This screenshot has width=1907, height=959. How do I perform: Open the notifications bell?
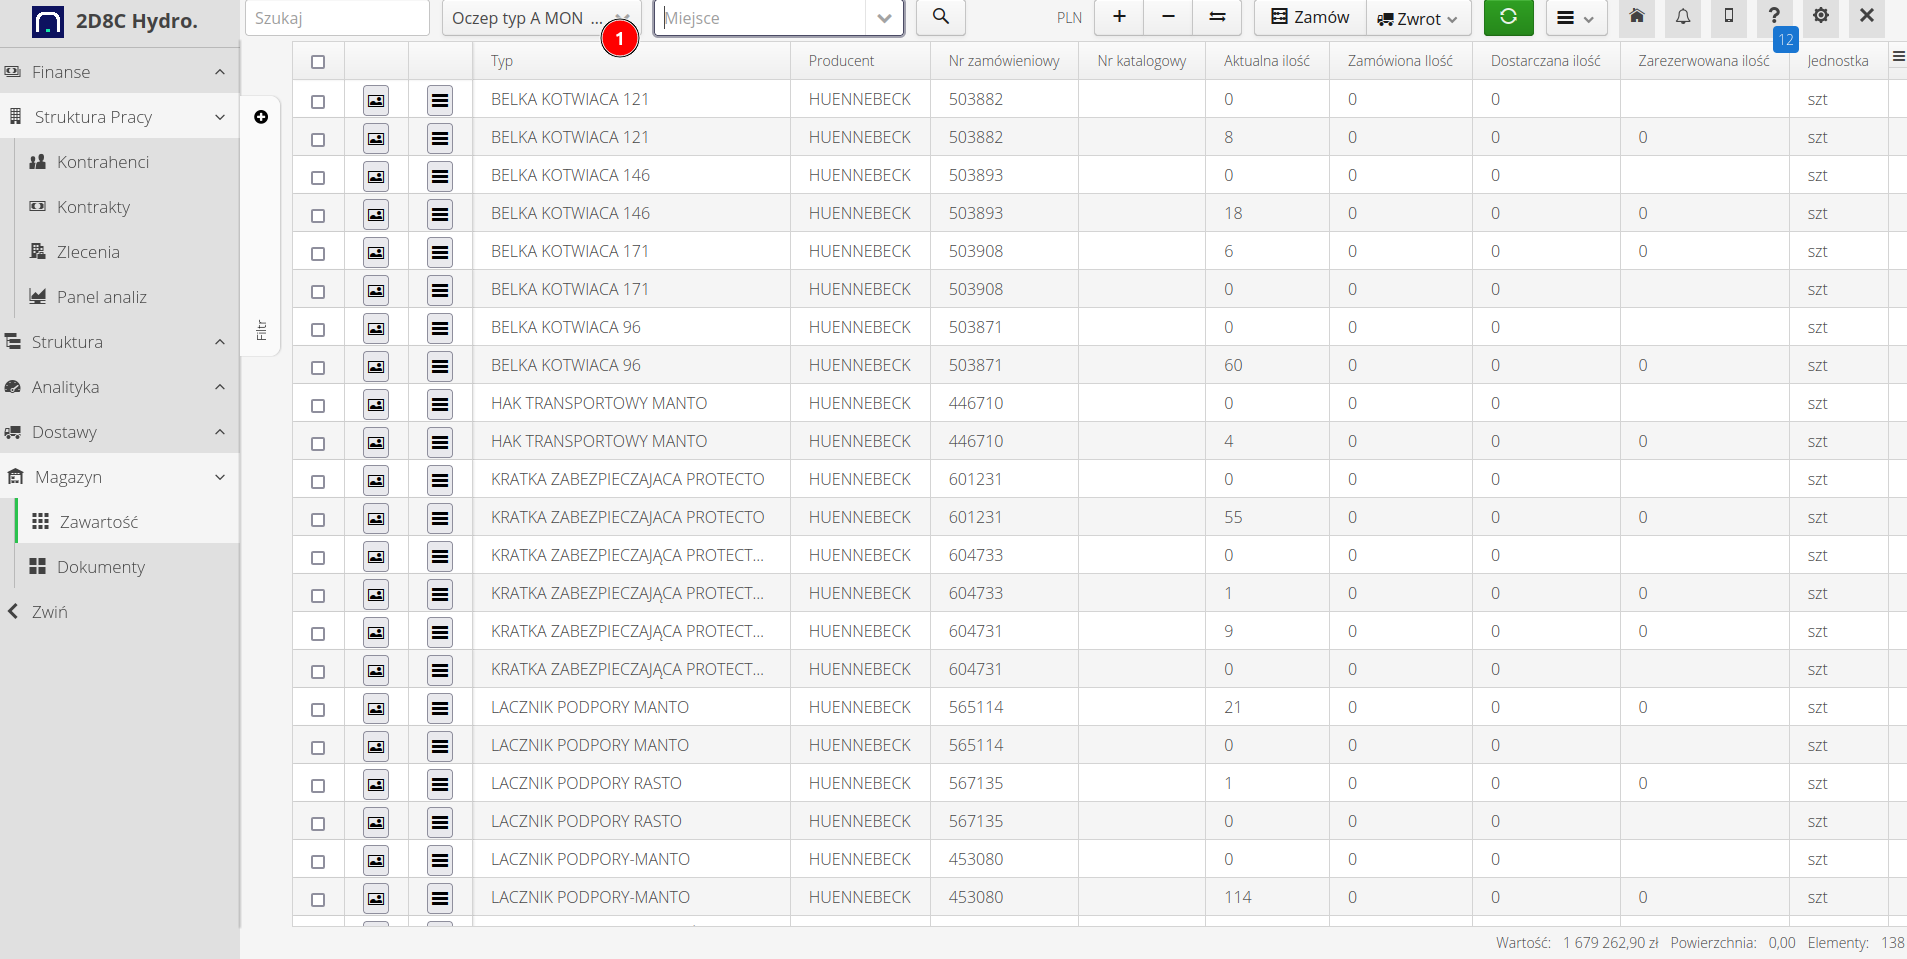1683,16
